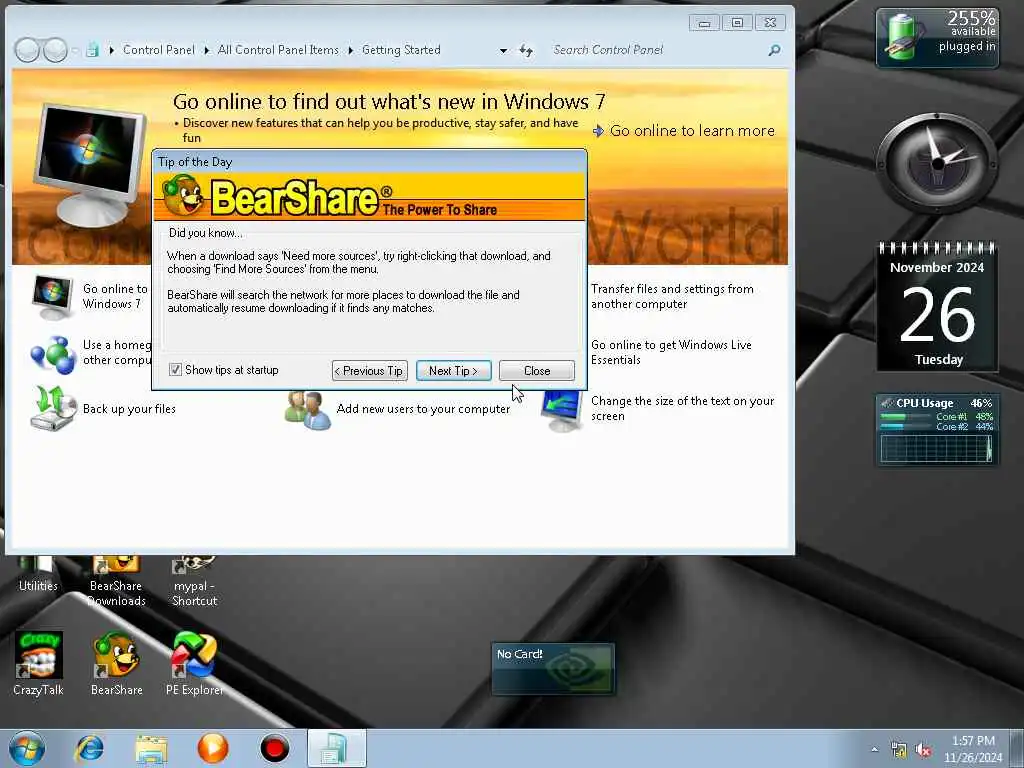Image resolution: width=1024 pixels, height=768 pixels.
Task: Click the Go online Windows 7 monitor icon
Action: pyautogui.click(x=53, y=297)
